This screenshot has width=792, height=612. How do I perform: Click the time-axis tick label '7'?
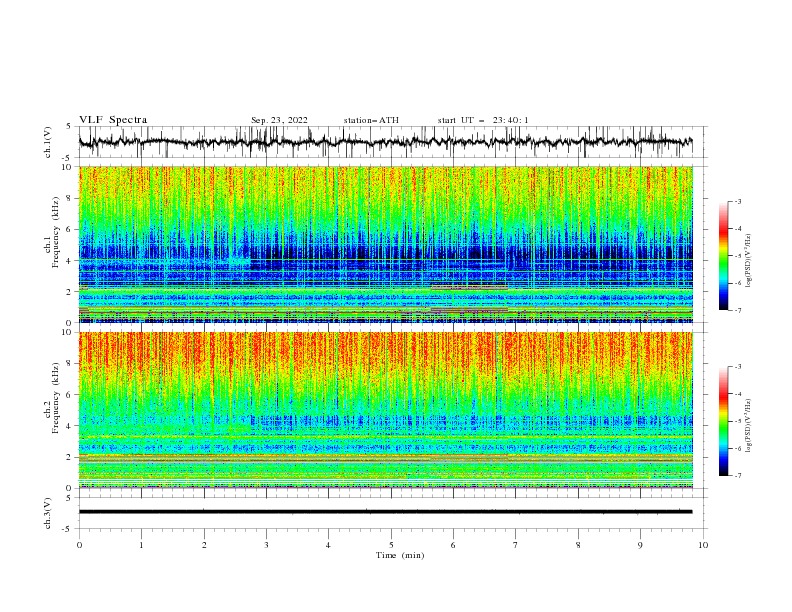pyautogui.click(x=516, y=545)
